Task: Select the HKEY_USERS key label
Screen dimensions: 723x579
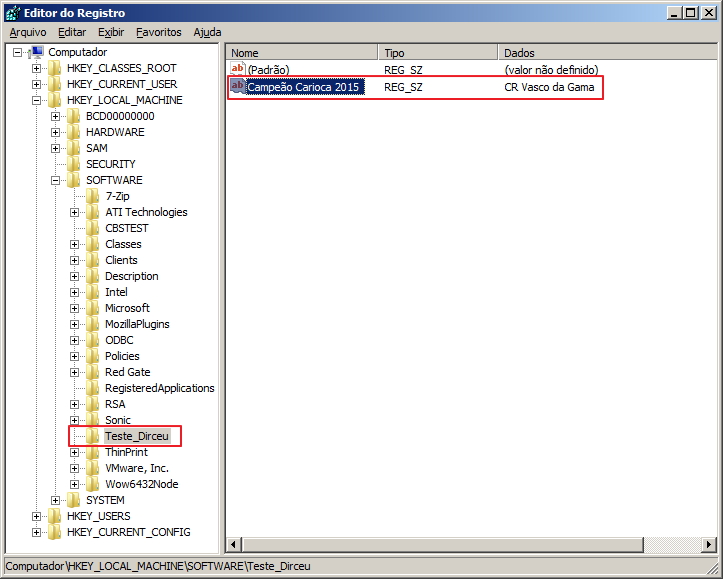Action: pos(99,516)
